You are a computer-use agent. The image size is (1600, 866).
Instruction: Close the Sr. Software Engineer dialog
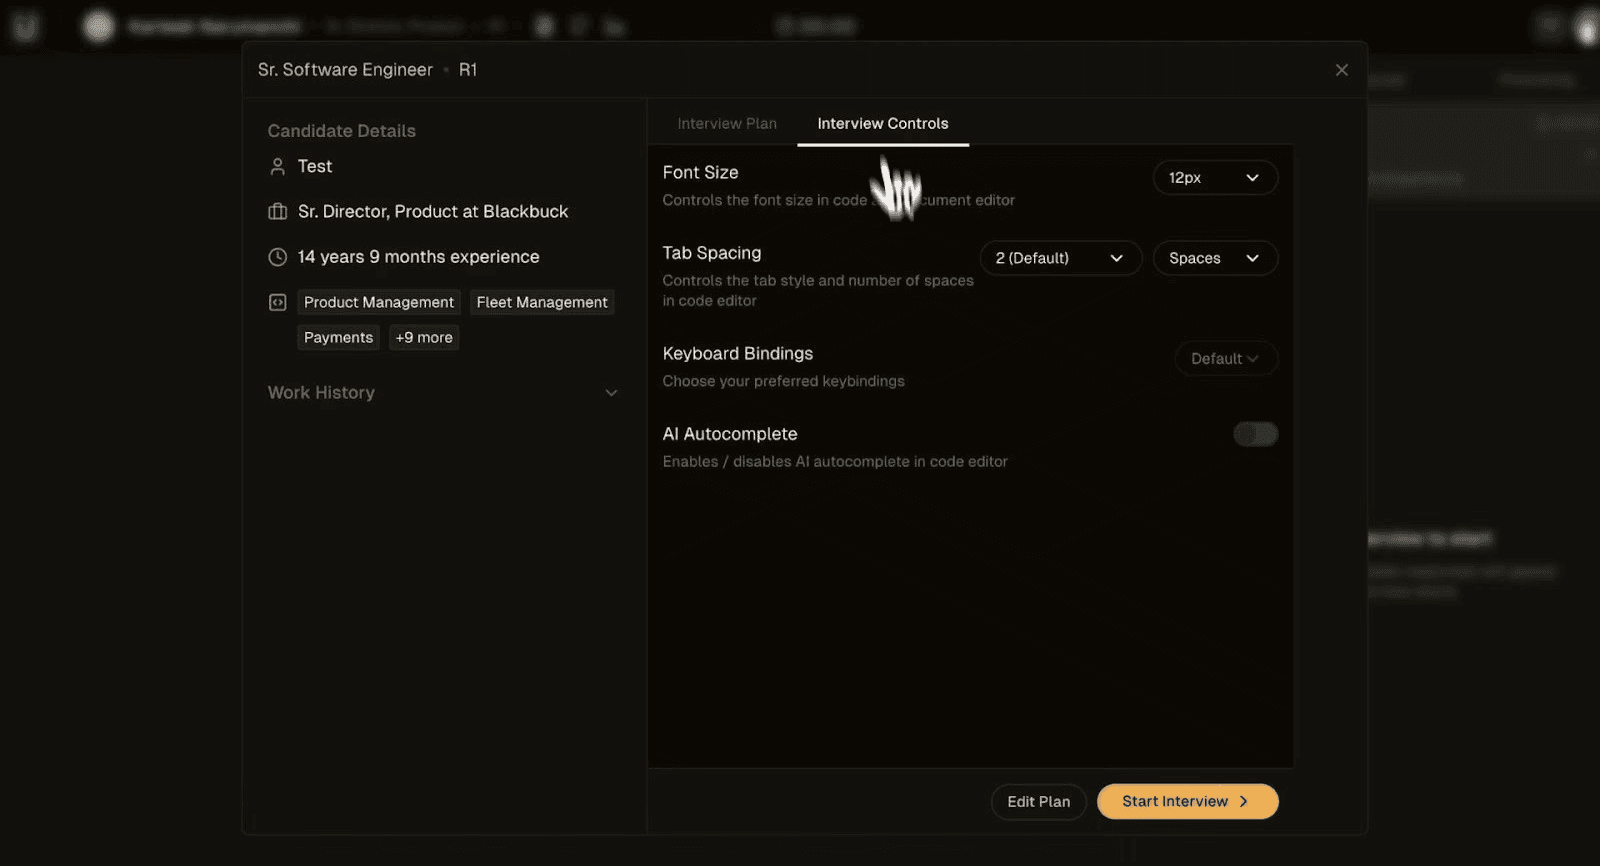(x=1342, y=70)
